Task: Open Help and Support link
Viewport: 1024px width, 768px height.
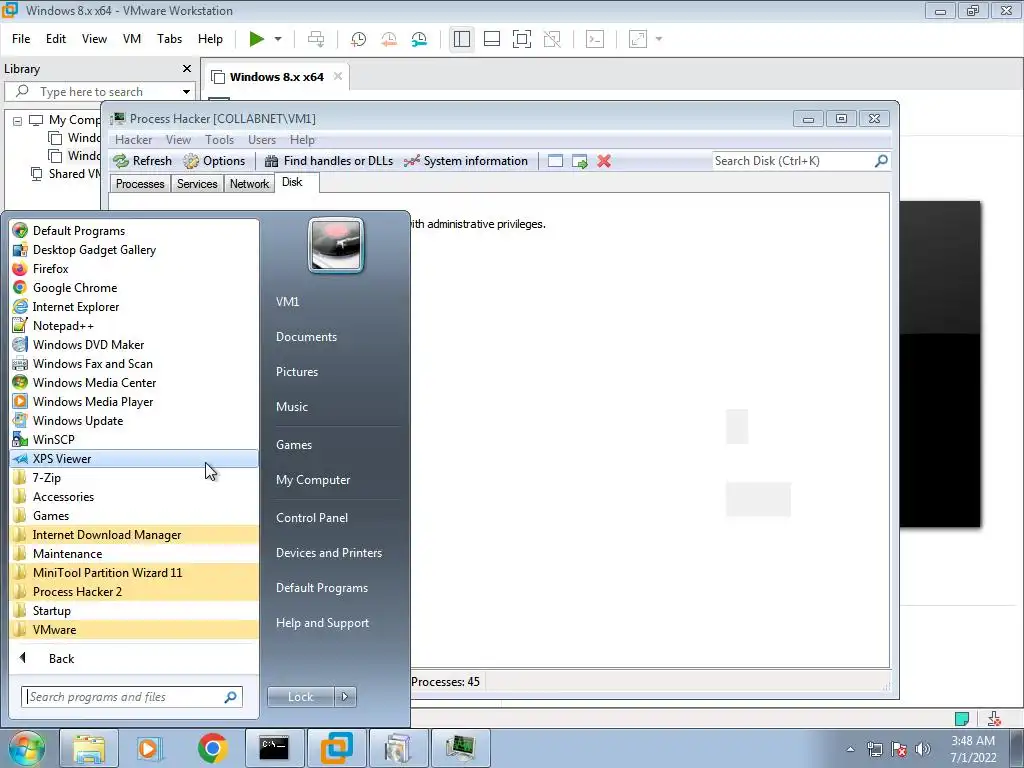Action: 322,623
